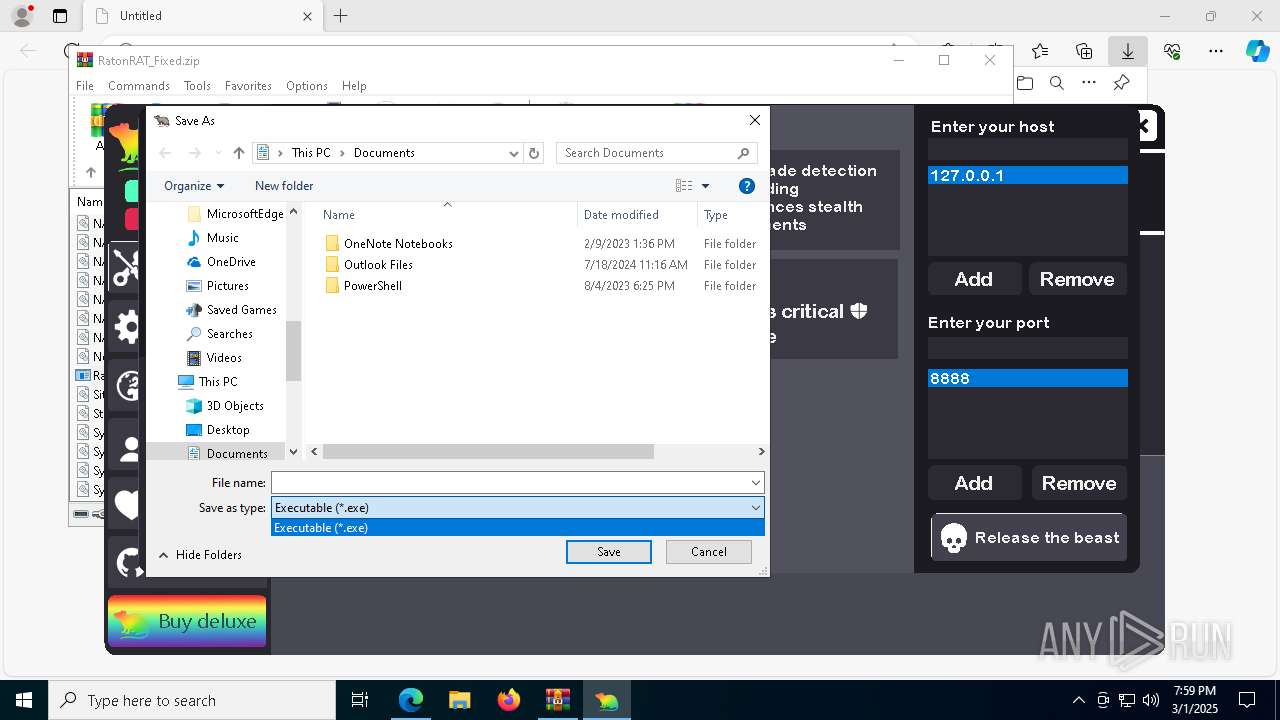This screenshot has height=720, width=1280.
Task: Add the host entry with the upper Add button
Action: 974,279
